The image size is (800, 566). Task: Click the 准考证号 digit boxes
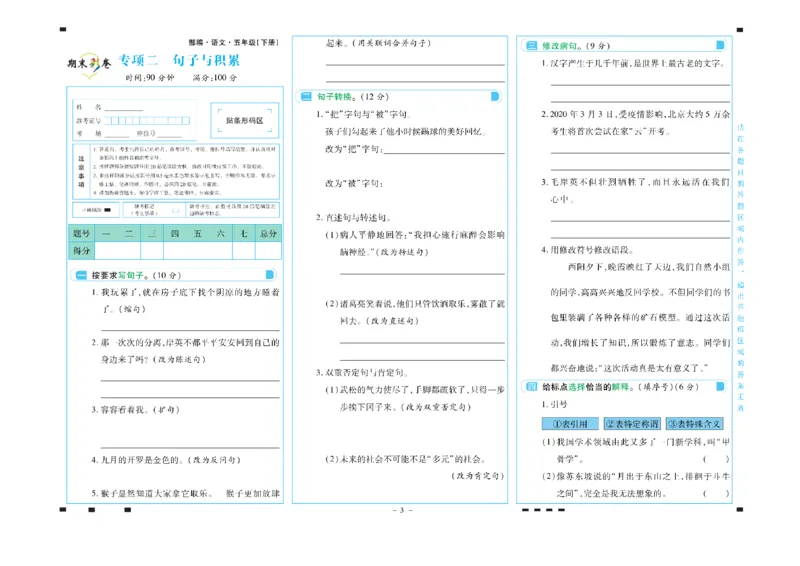tap(147, 121)
